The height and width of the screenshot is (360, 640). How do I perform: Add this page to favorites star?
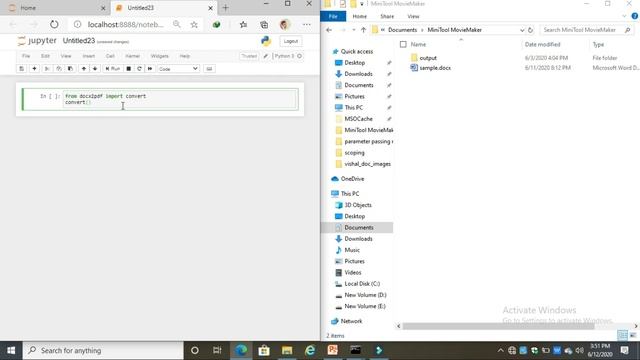pos(194,24)
